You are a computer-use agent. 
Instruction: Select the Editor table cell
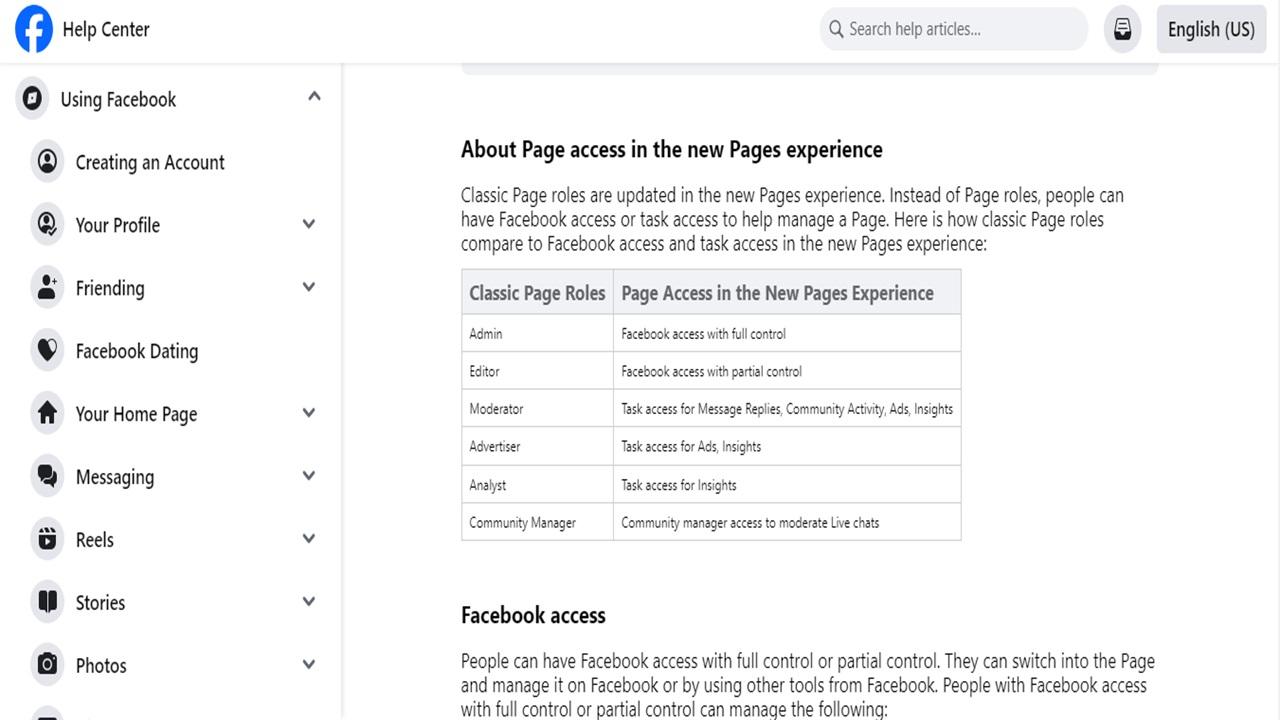[x=537, y=371]
